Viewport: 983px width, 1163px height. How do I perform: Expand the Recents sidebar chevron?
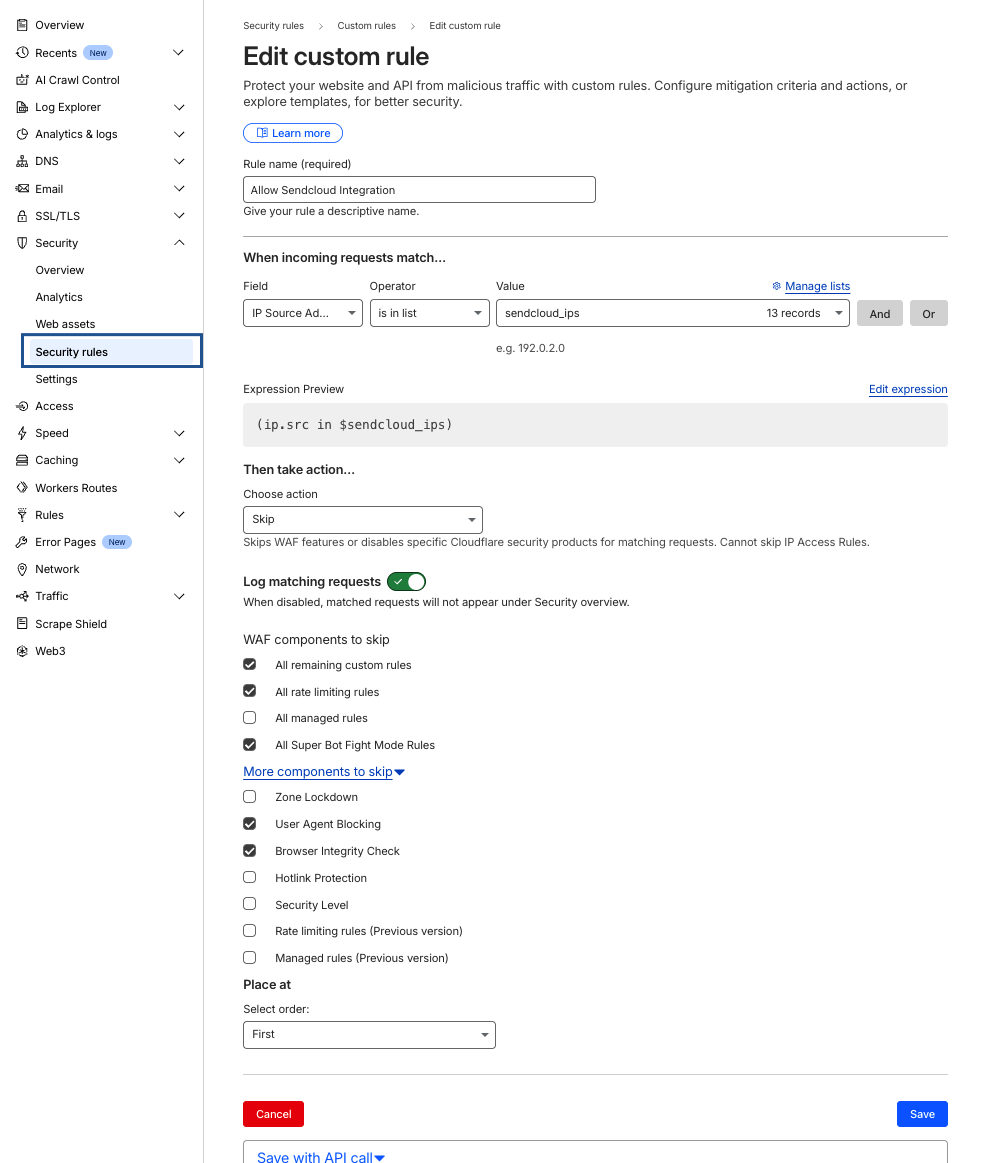(x=179, y=53)
